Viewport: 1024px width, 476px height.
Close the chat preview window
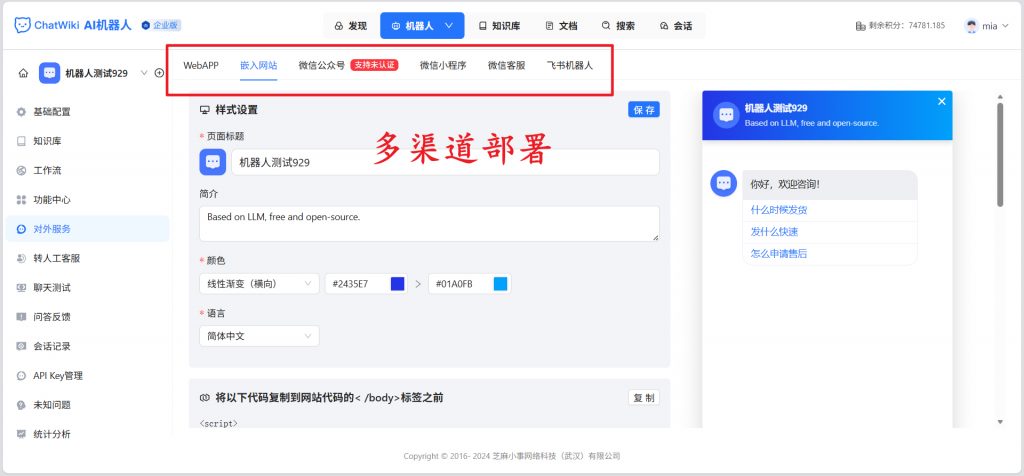(941, 101)
